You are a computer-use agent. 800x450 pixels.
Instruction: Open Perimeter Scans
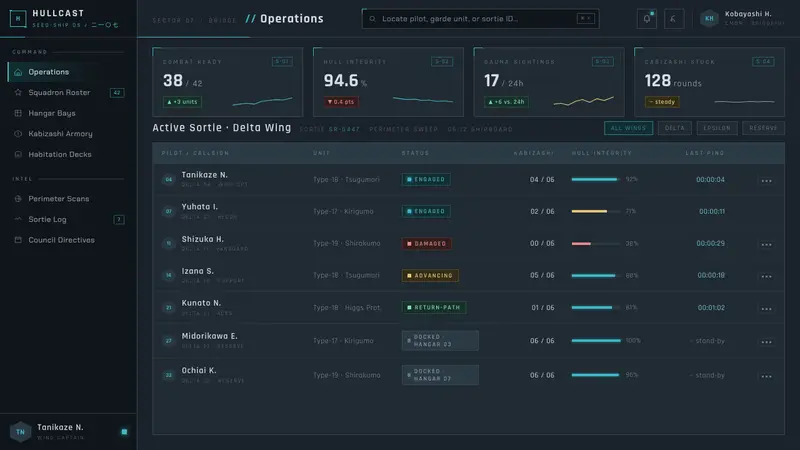tap(68, 198)
